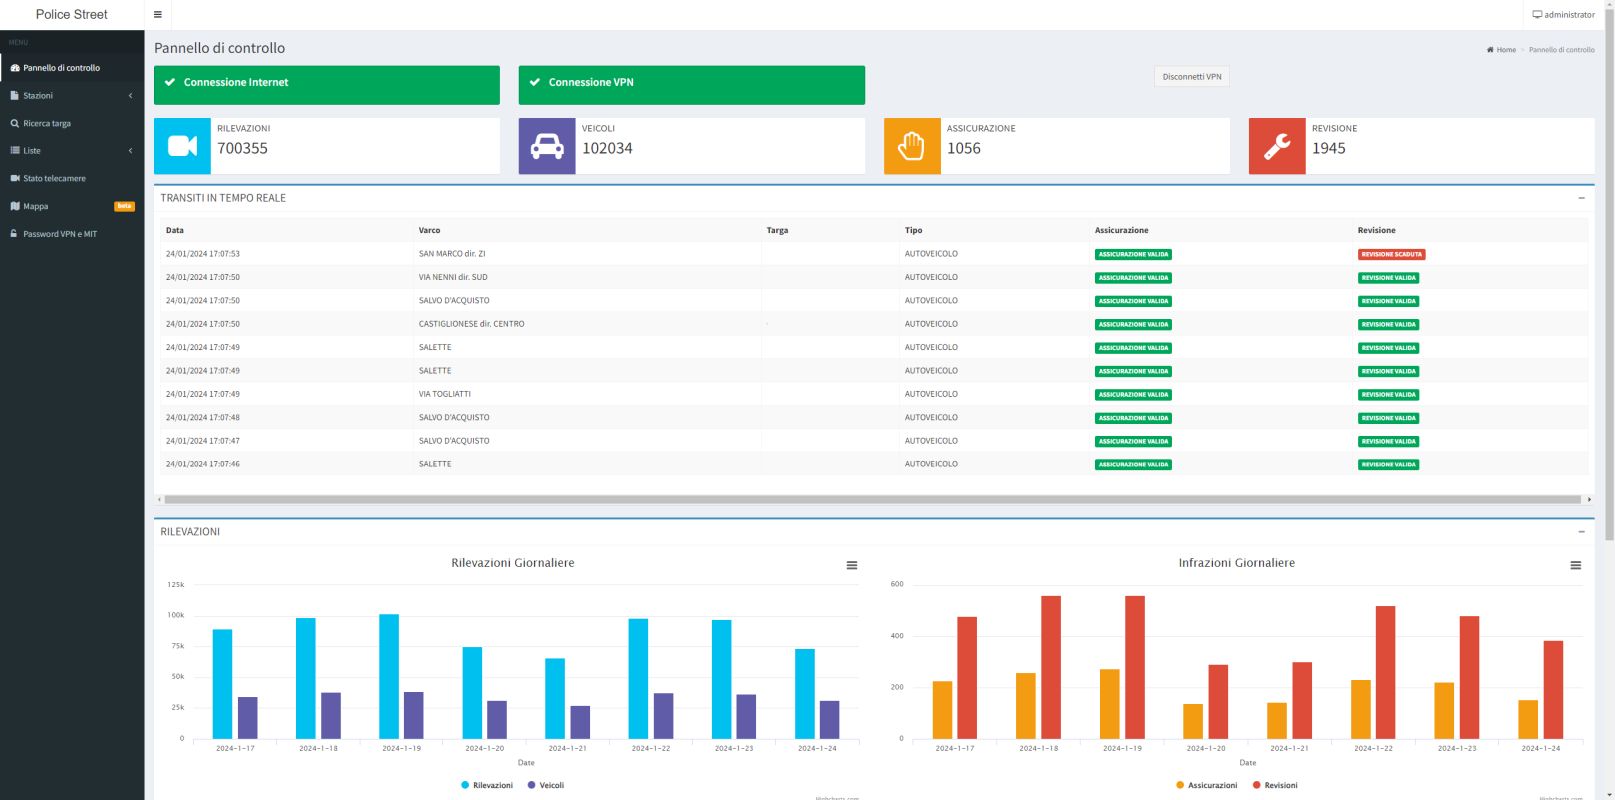
Task: Collapse the Rilevazioni panel
Action: tap(1581, 532)
